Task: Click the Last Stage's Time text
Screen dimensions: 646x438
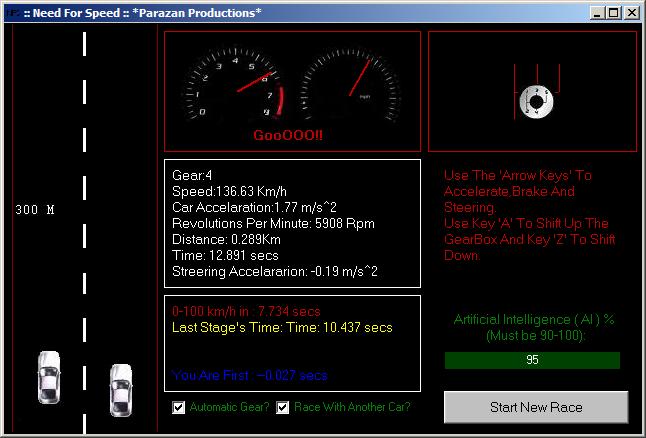Action: 282,327
